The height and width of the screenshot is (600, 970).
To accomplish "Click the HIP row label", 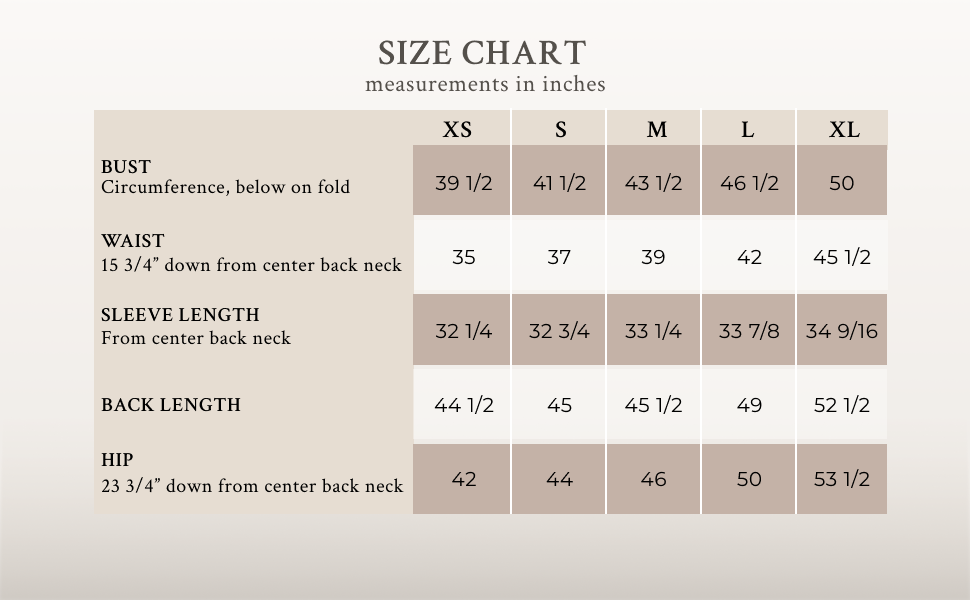I will [x=117, y=461].
